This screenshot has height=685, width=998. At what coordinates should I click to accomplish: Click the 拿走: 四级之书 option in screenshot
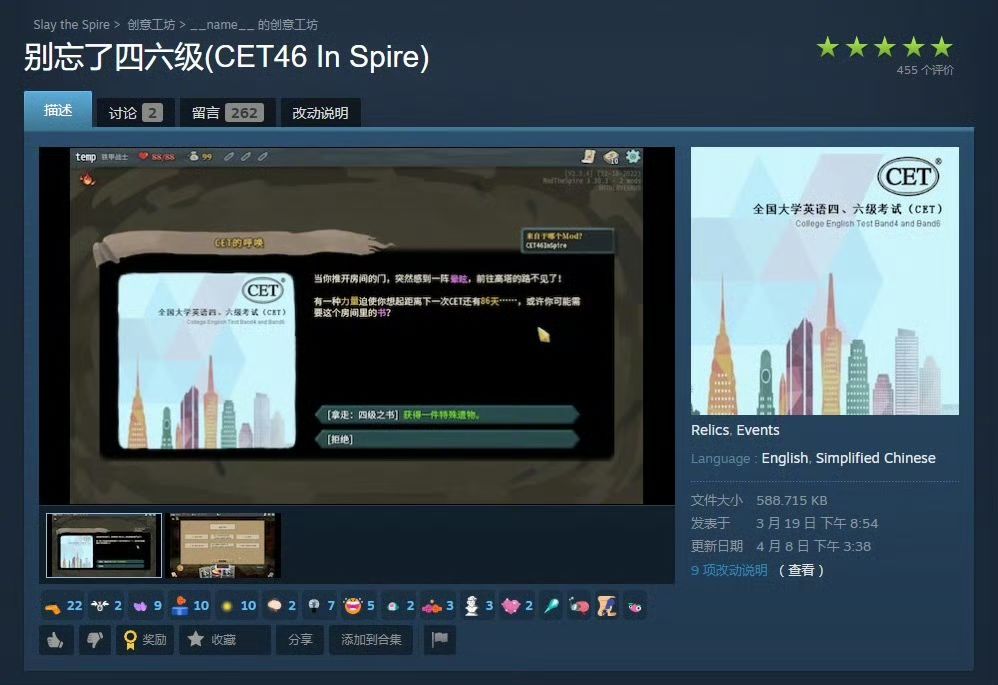(x=447, y=414)
